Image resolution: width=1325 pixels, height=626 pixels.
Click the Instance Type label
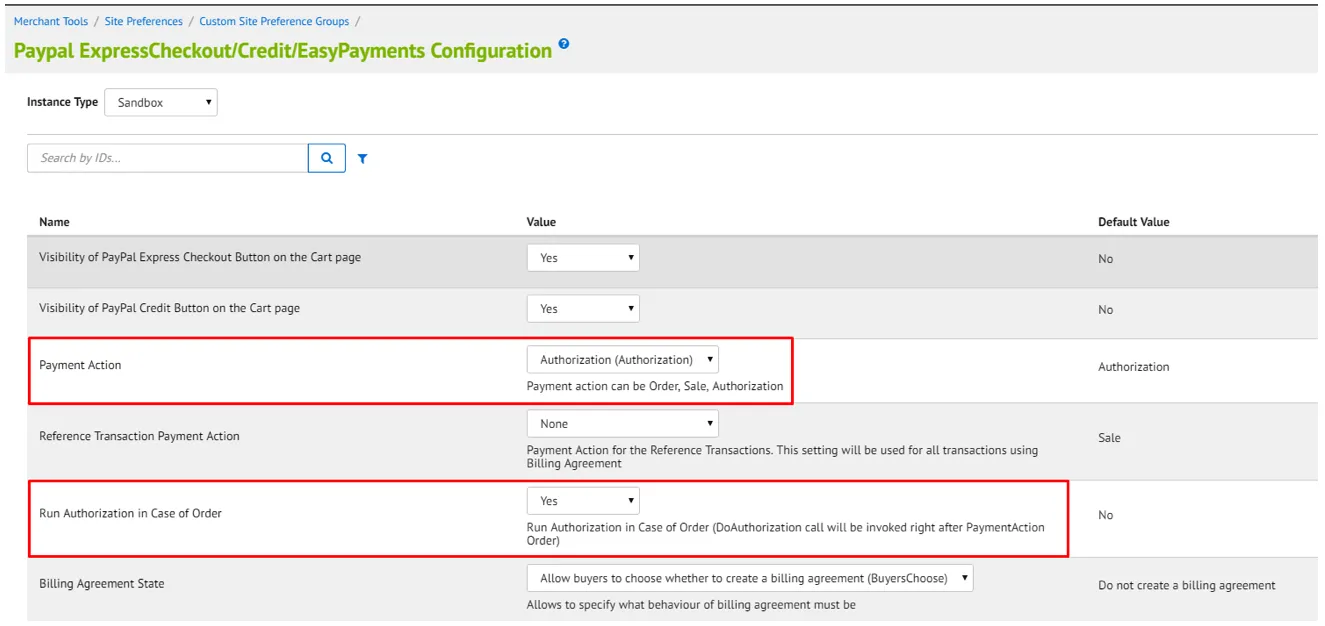[62, 102]
